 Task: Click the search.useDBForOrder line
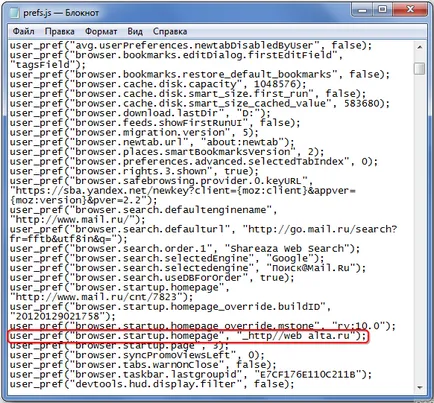pos(152,277)
